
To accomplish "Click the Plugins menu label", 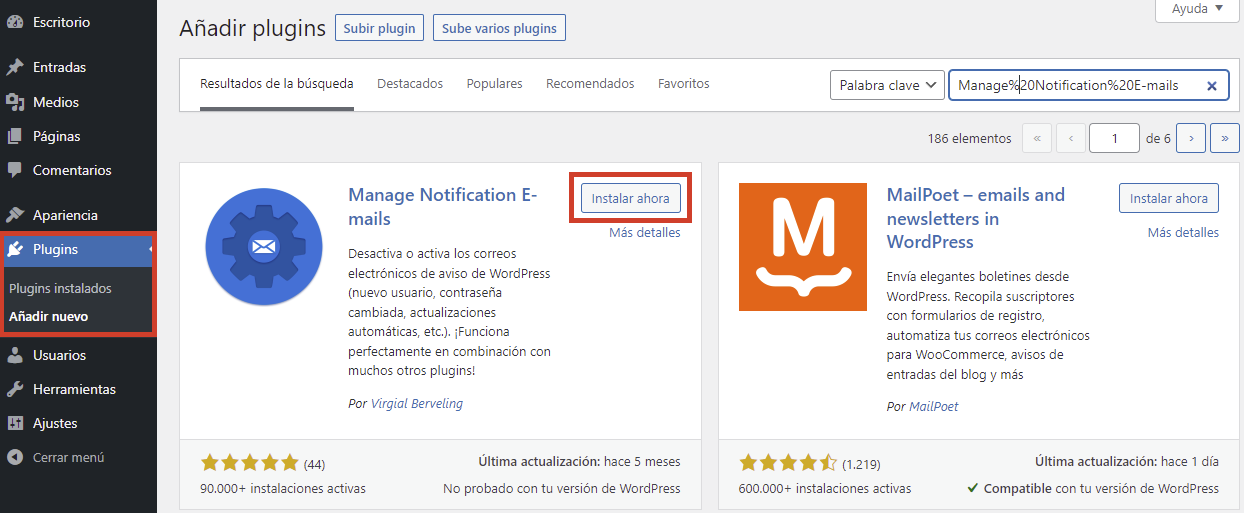I will 55,249.
